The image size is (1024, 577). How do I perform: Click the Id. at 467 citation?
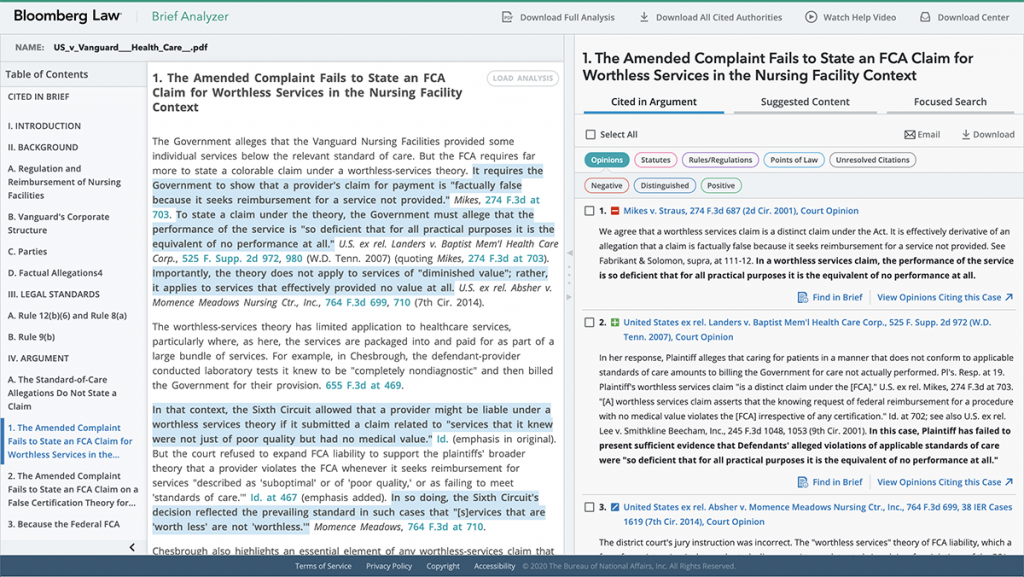tap(274, 497)
